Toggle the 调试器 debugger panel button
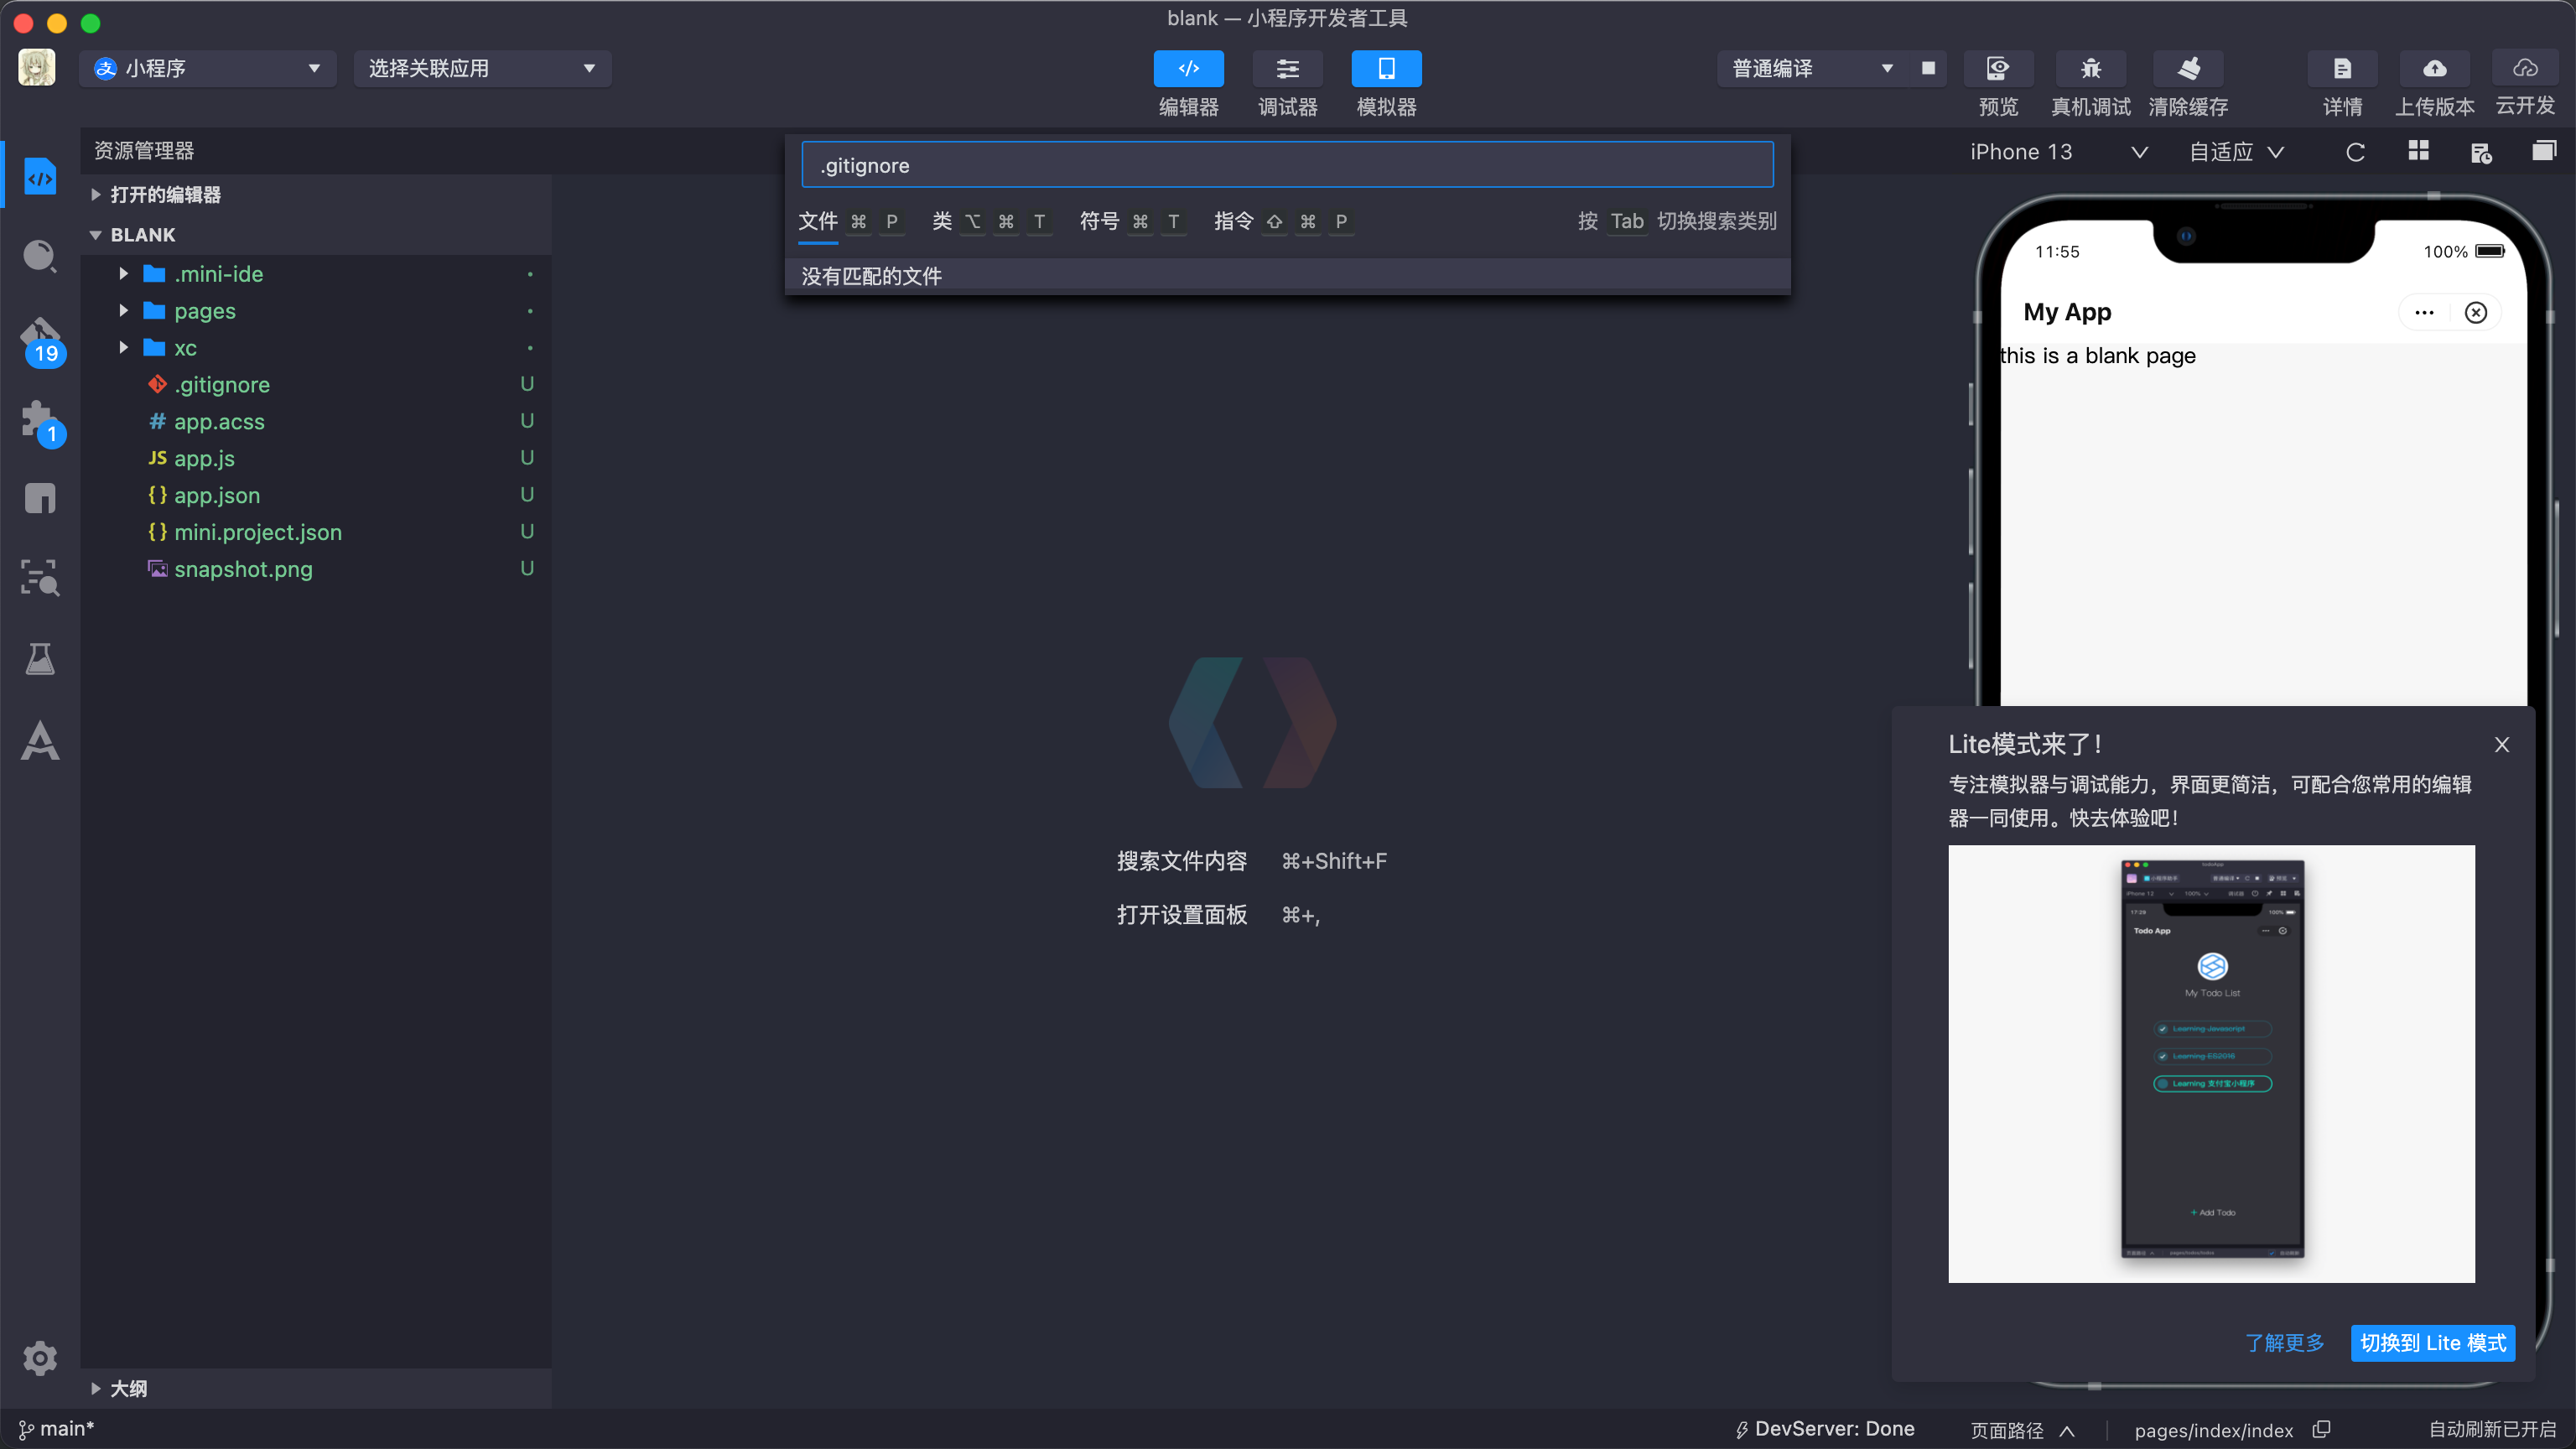The width and height of the screenshot is (2576, 1449). 1287,68
